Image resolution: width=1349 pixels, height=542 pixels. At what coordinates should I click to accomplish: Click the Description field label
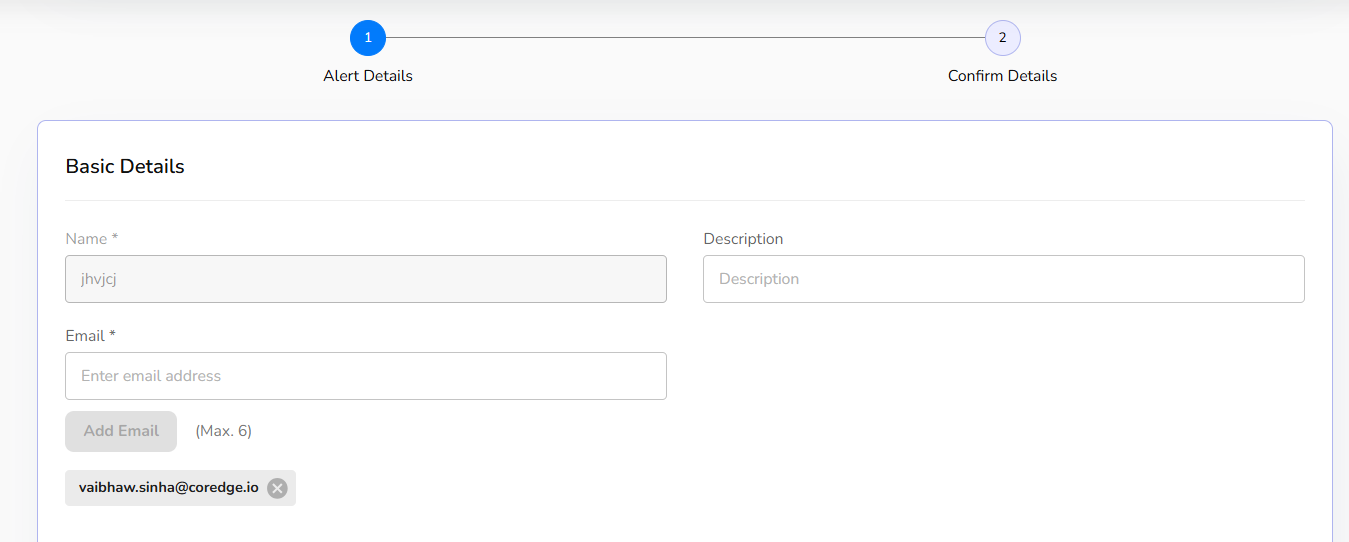(x=743, y=239)
